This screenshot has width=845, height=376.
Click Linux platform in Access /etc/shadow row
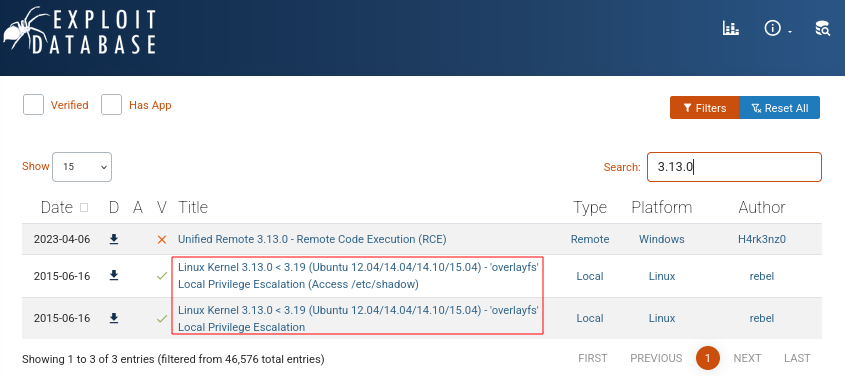pos(662,276)
